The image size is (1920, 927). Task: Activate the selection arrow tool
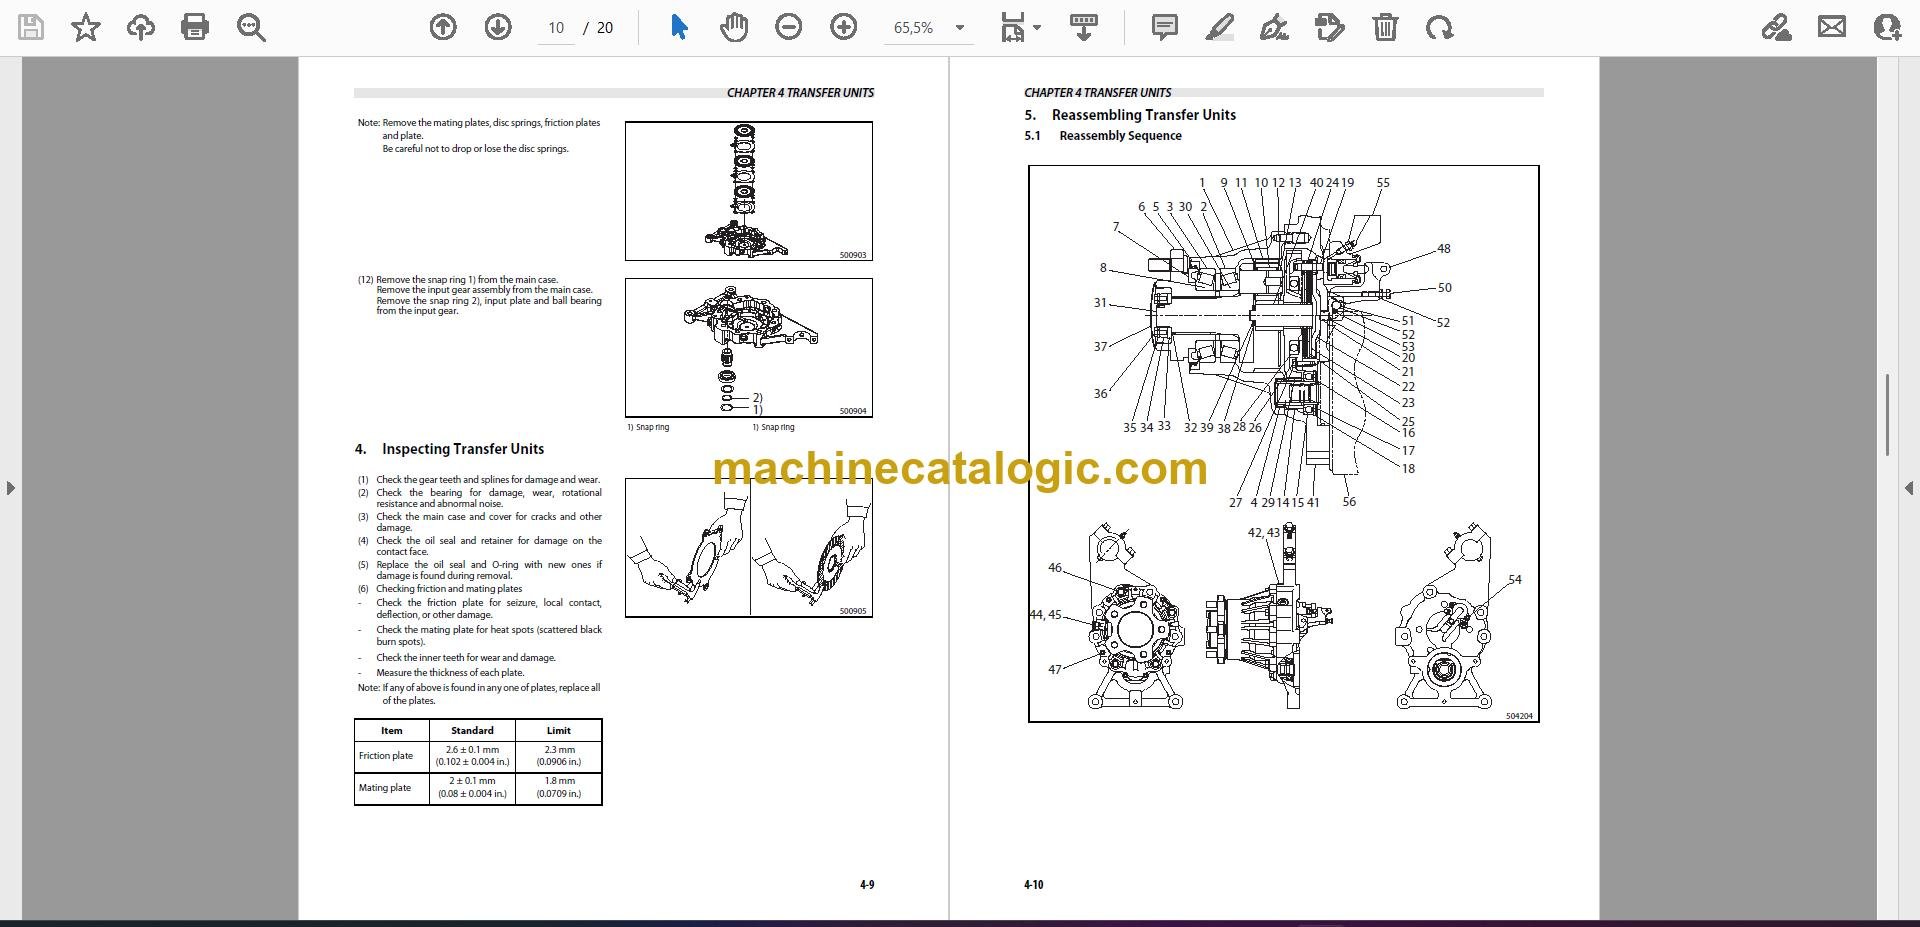click(679, 27)
